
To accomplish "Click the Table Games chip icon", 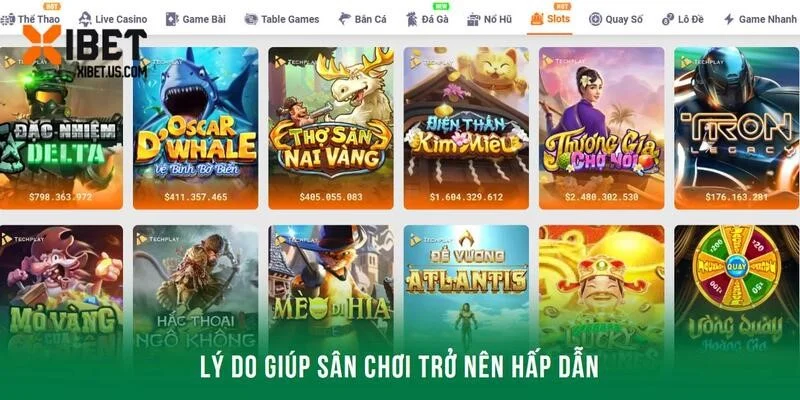I will coord(251,19).
